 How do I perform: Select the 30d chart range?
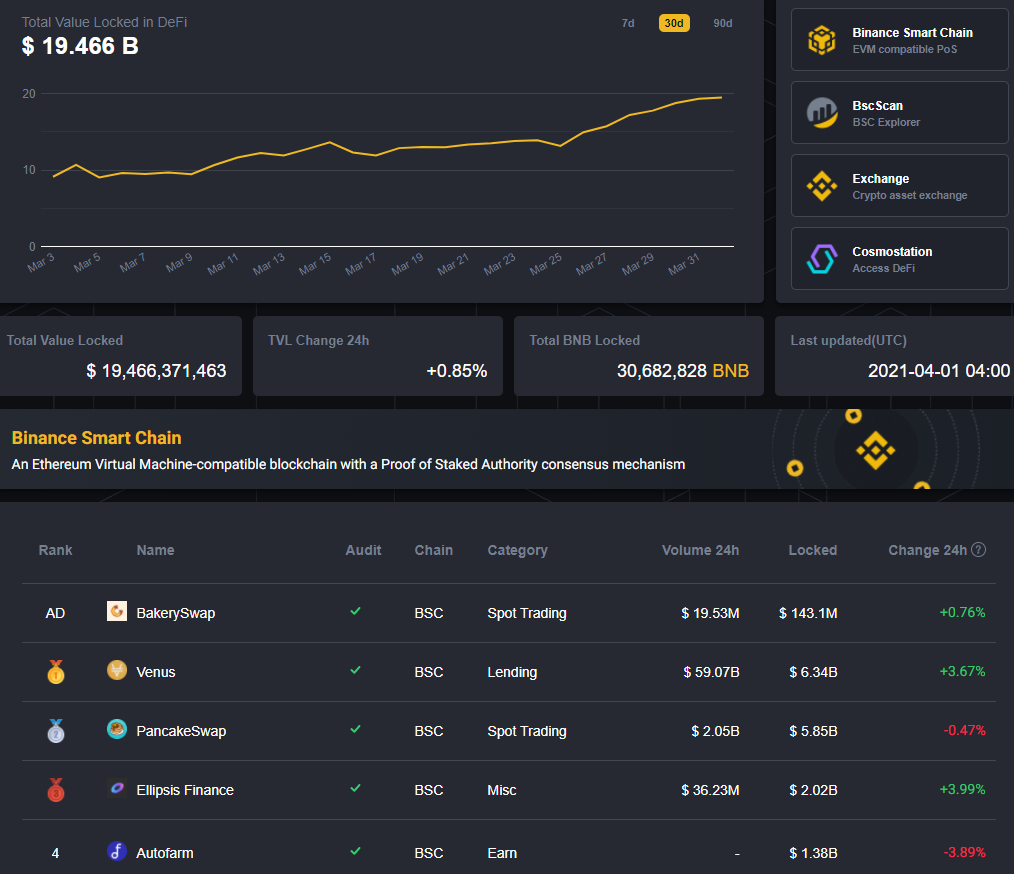pos(674,23)
